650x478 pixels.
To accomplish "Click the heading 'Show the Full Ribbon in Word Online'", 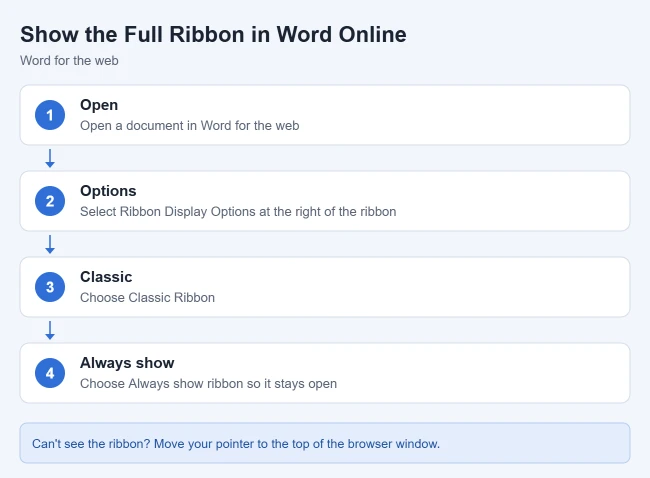I will (213, 34).
